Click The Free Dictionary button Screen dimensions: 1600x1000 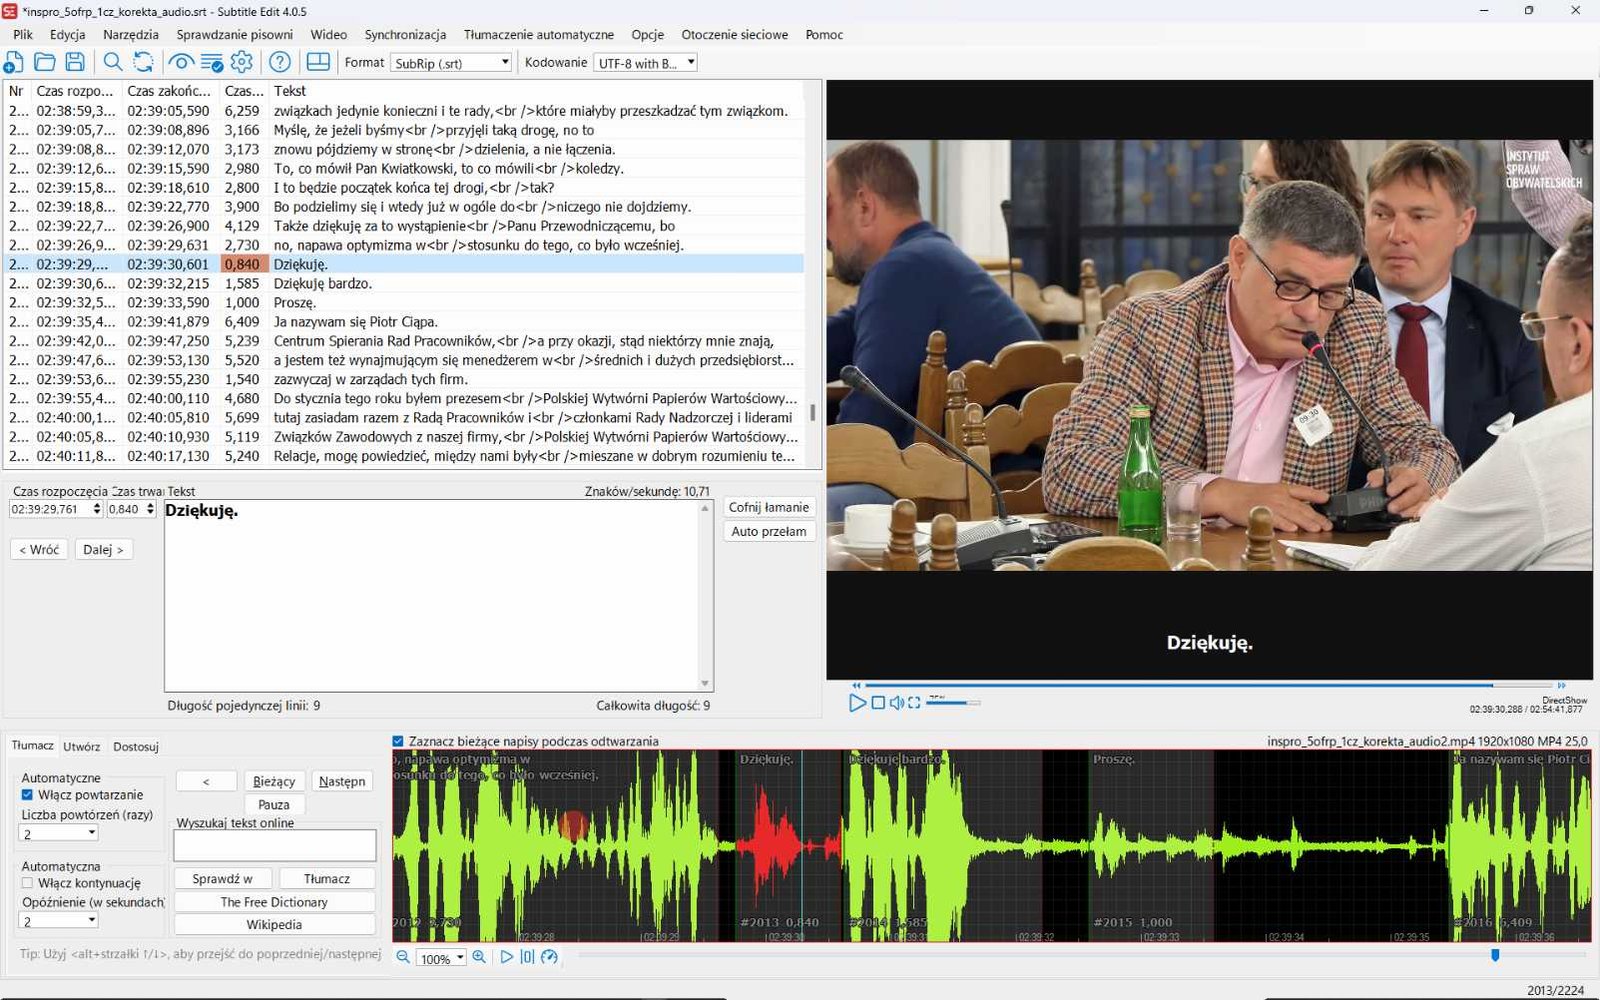pos(274,901)
